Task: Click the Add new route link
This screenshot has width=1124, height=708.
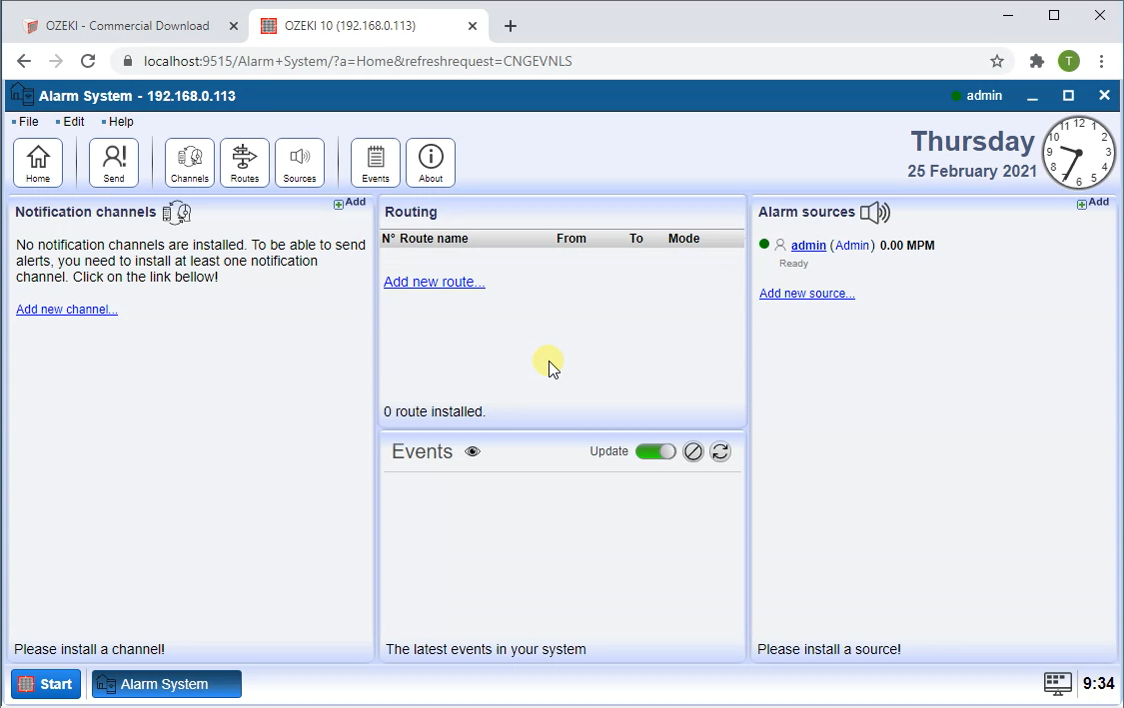Action: pyautogui.click(x=434, y=282)
